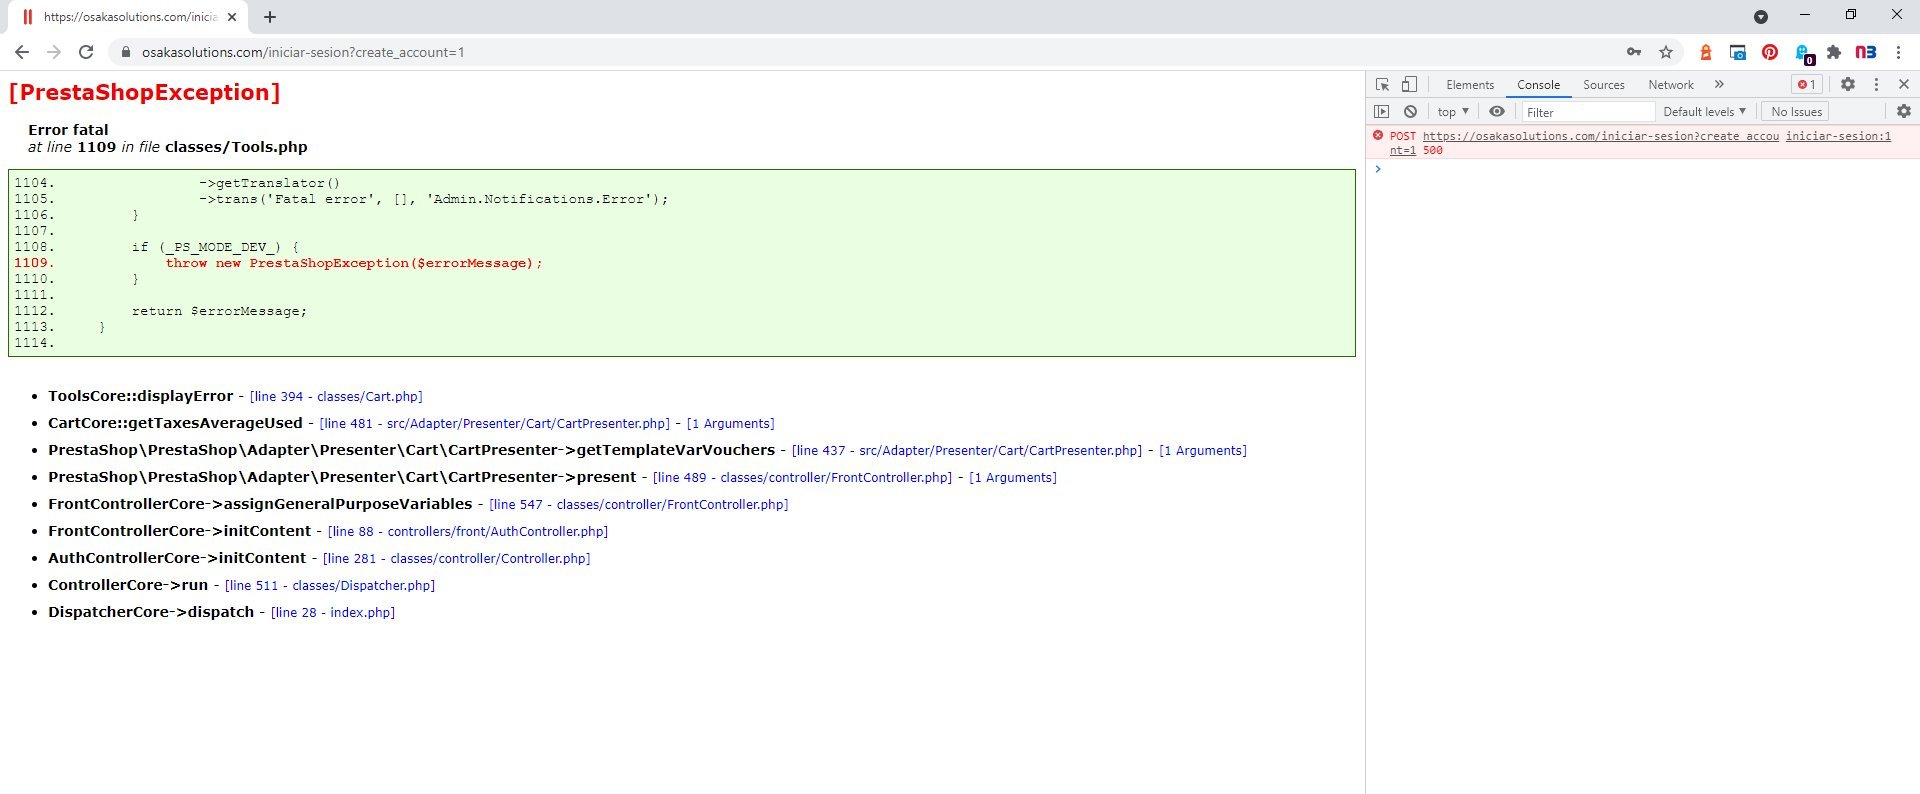
Task: Open DevTools settings gear
Action: tap(1848, 85)
